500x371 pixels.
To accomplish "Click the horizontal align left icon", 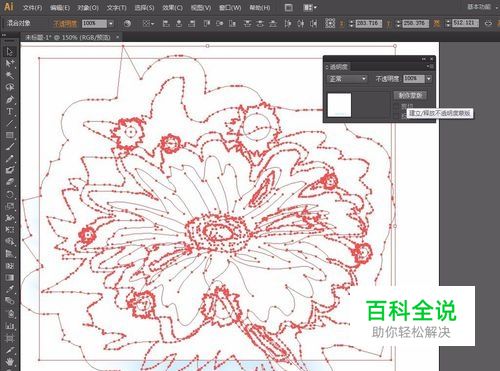I will [x=166, y=23].
